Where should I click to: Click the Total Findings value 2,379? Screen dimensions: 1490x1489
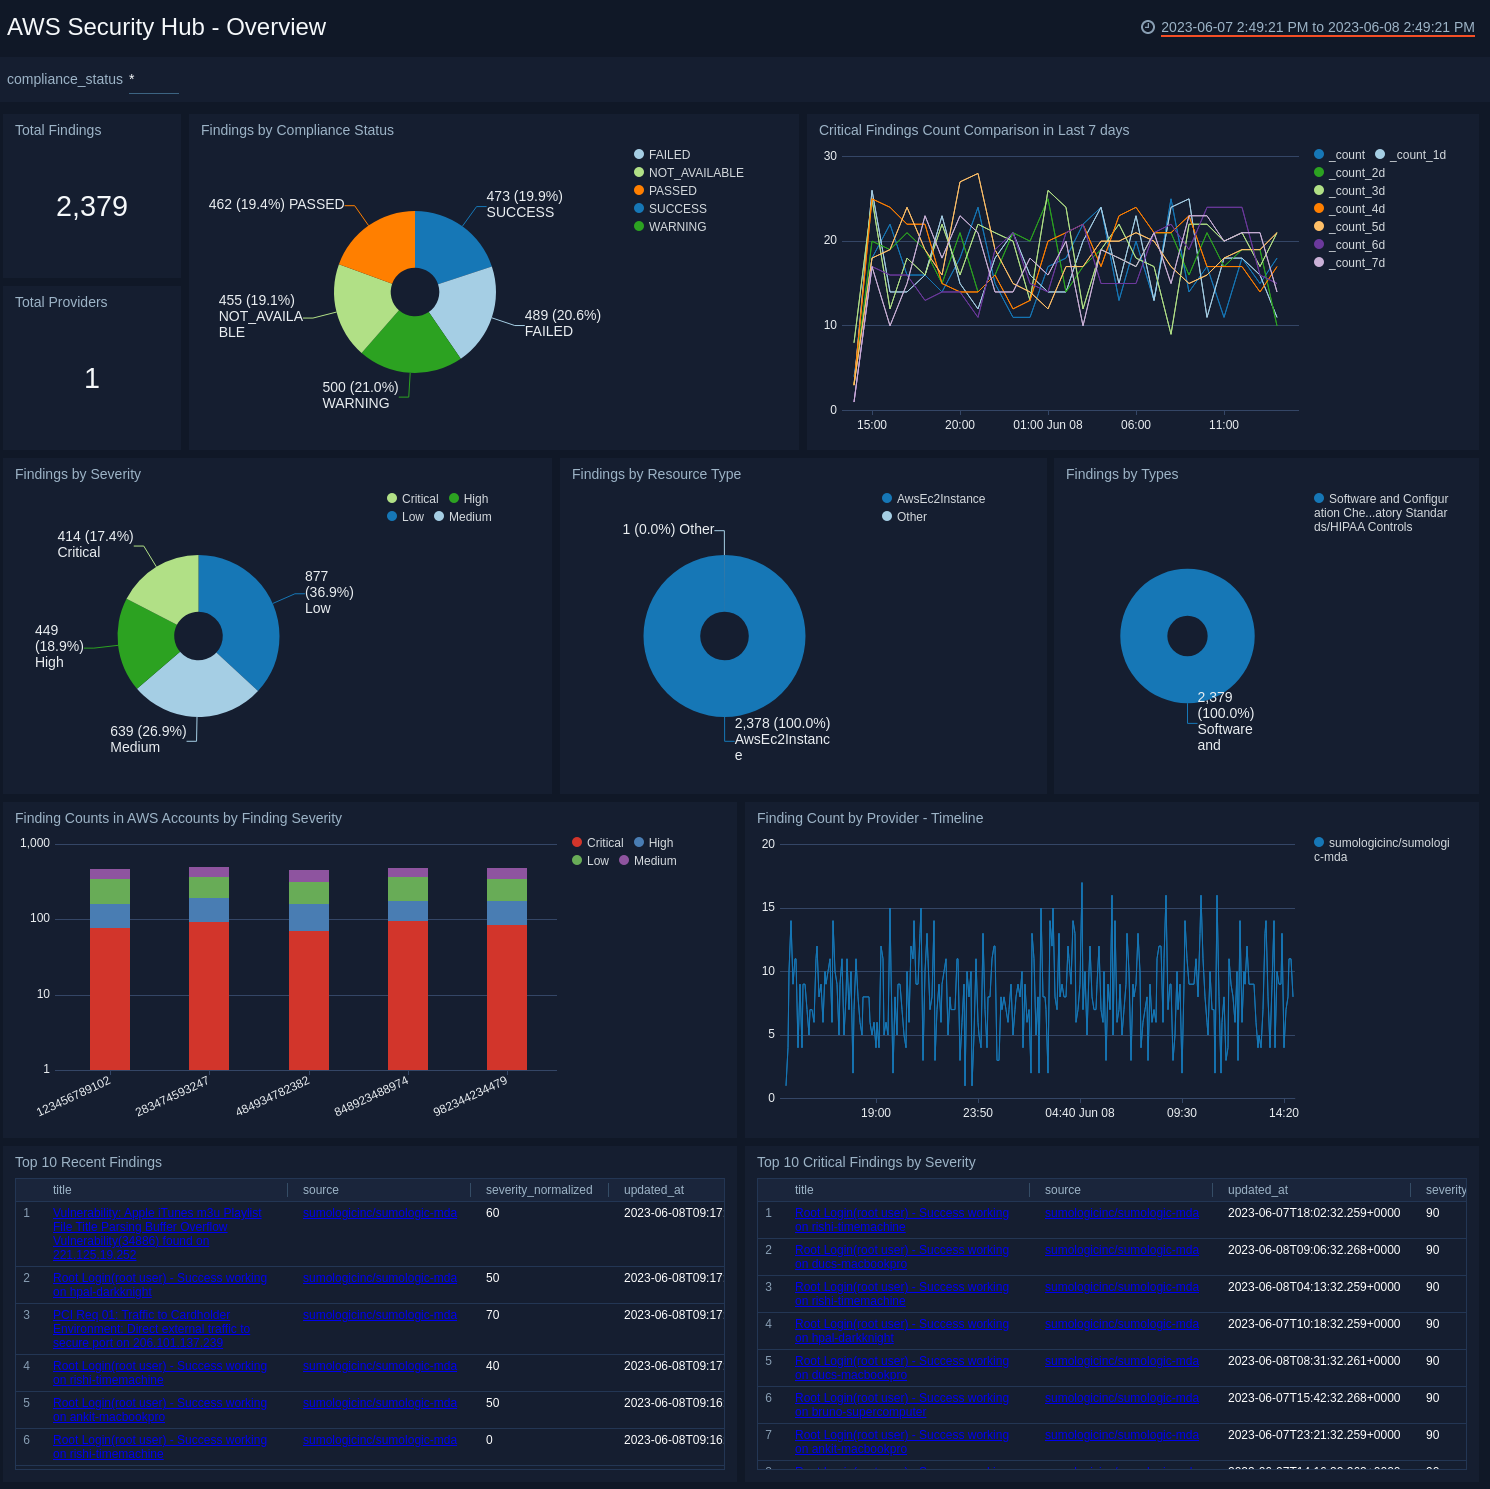(x=92, y=206)
